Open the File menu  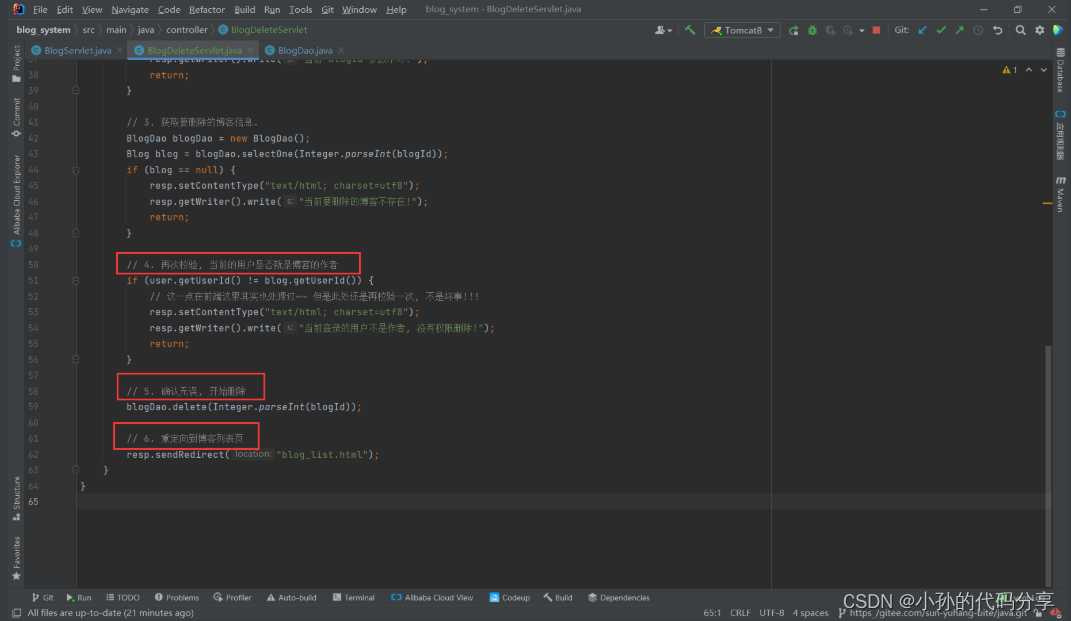click(40, 10)
